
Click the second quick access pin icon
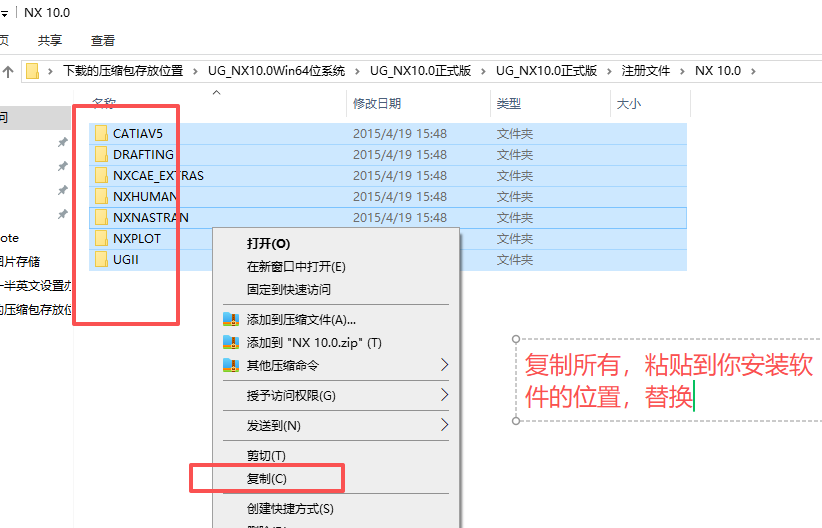pos(62,166)
